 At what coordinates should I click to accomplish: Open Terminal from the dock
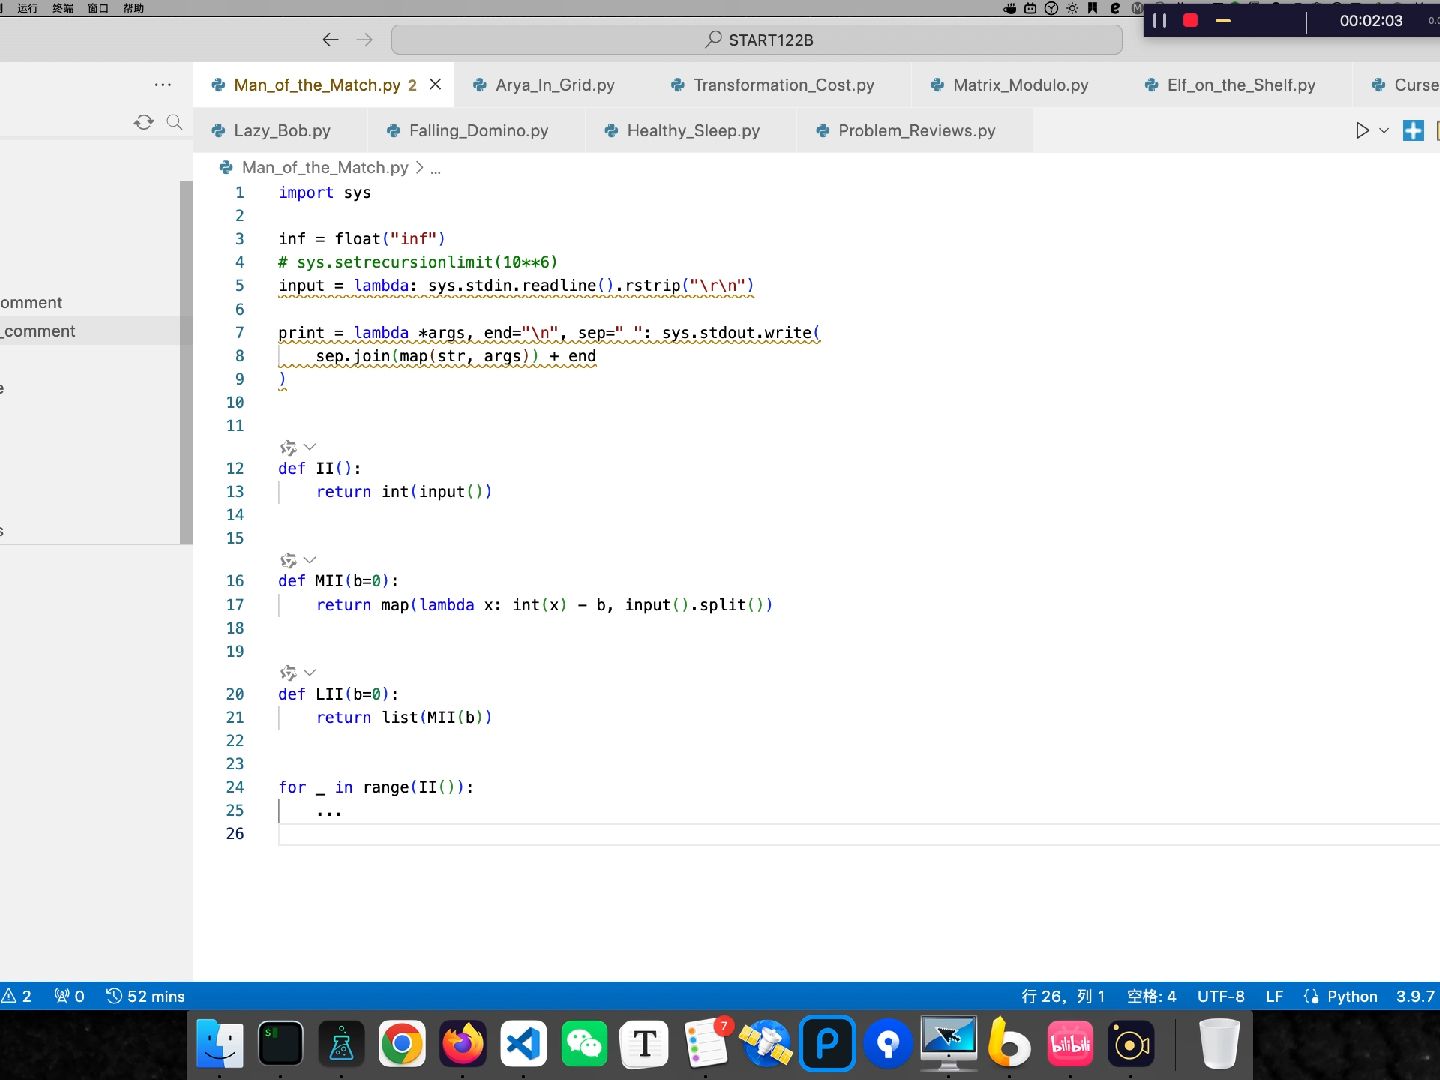click(x=281, y=1044)
